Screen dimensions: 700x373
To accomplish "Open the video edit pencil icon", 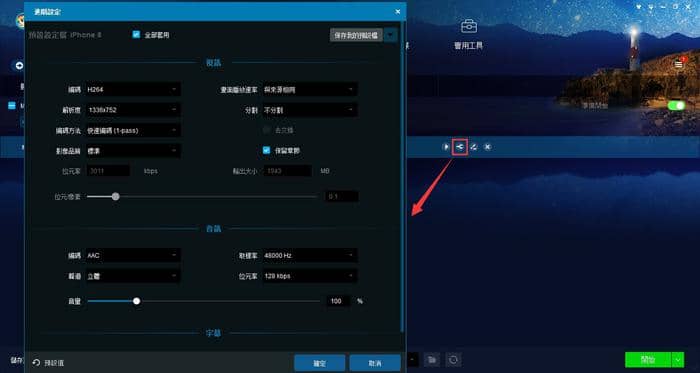I will 474,147.
